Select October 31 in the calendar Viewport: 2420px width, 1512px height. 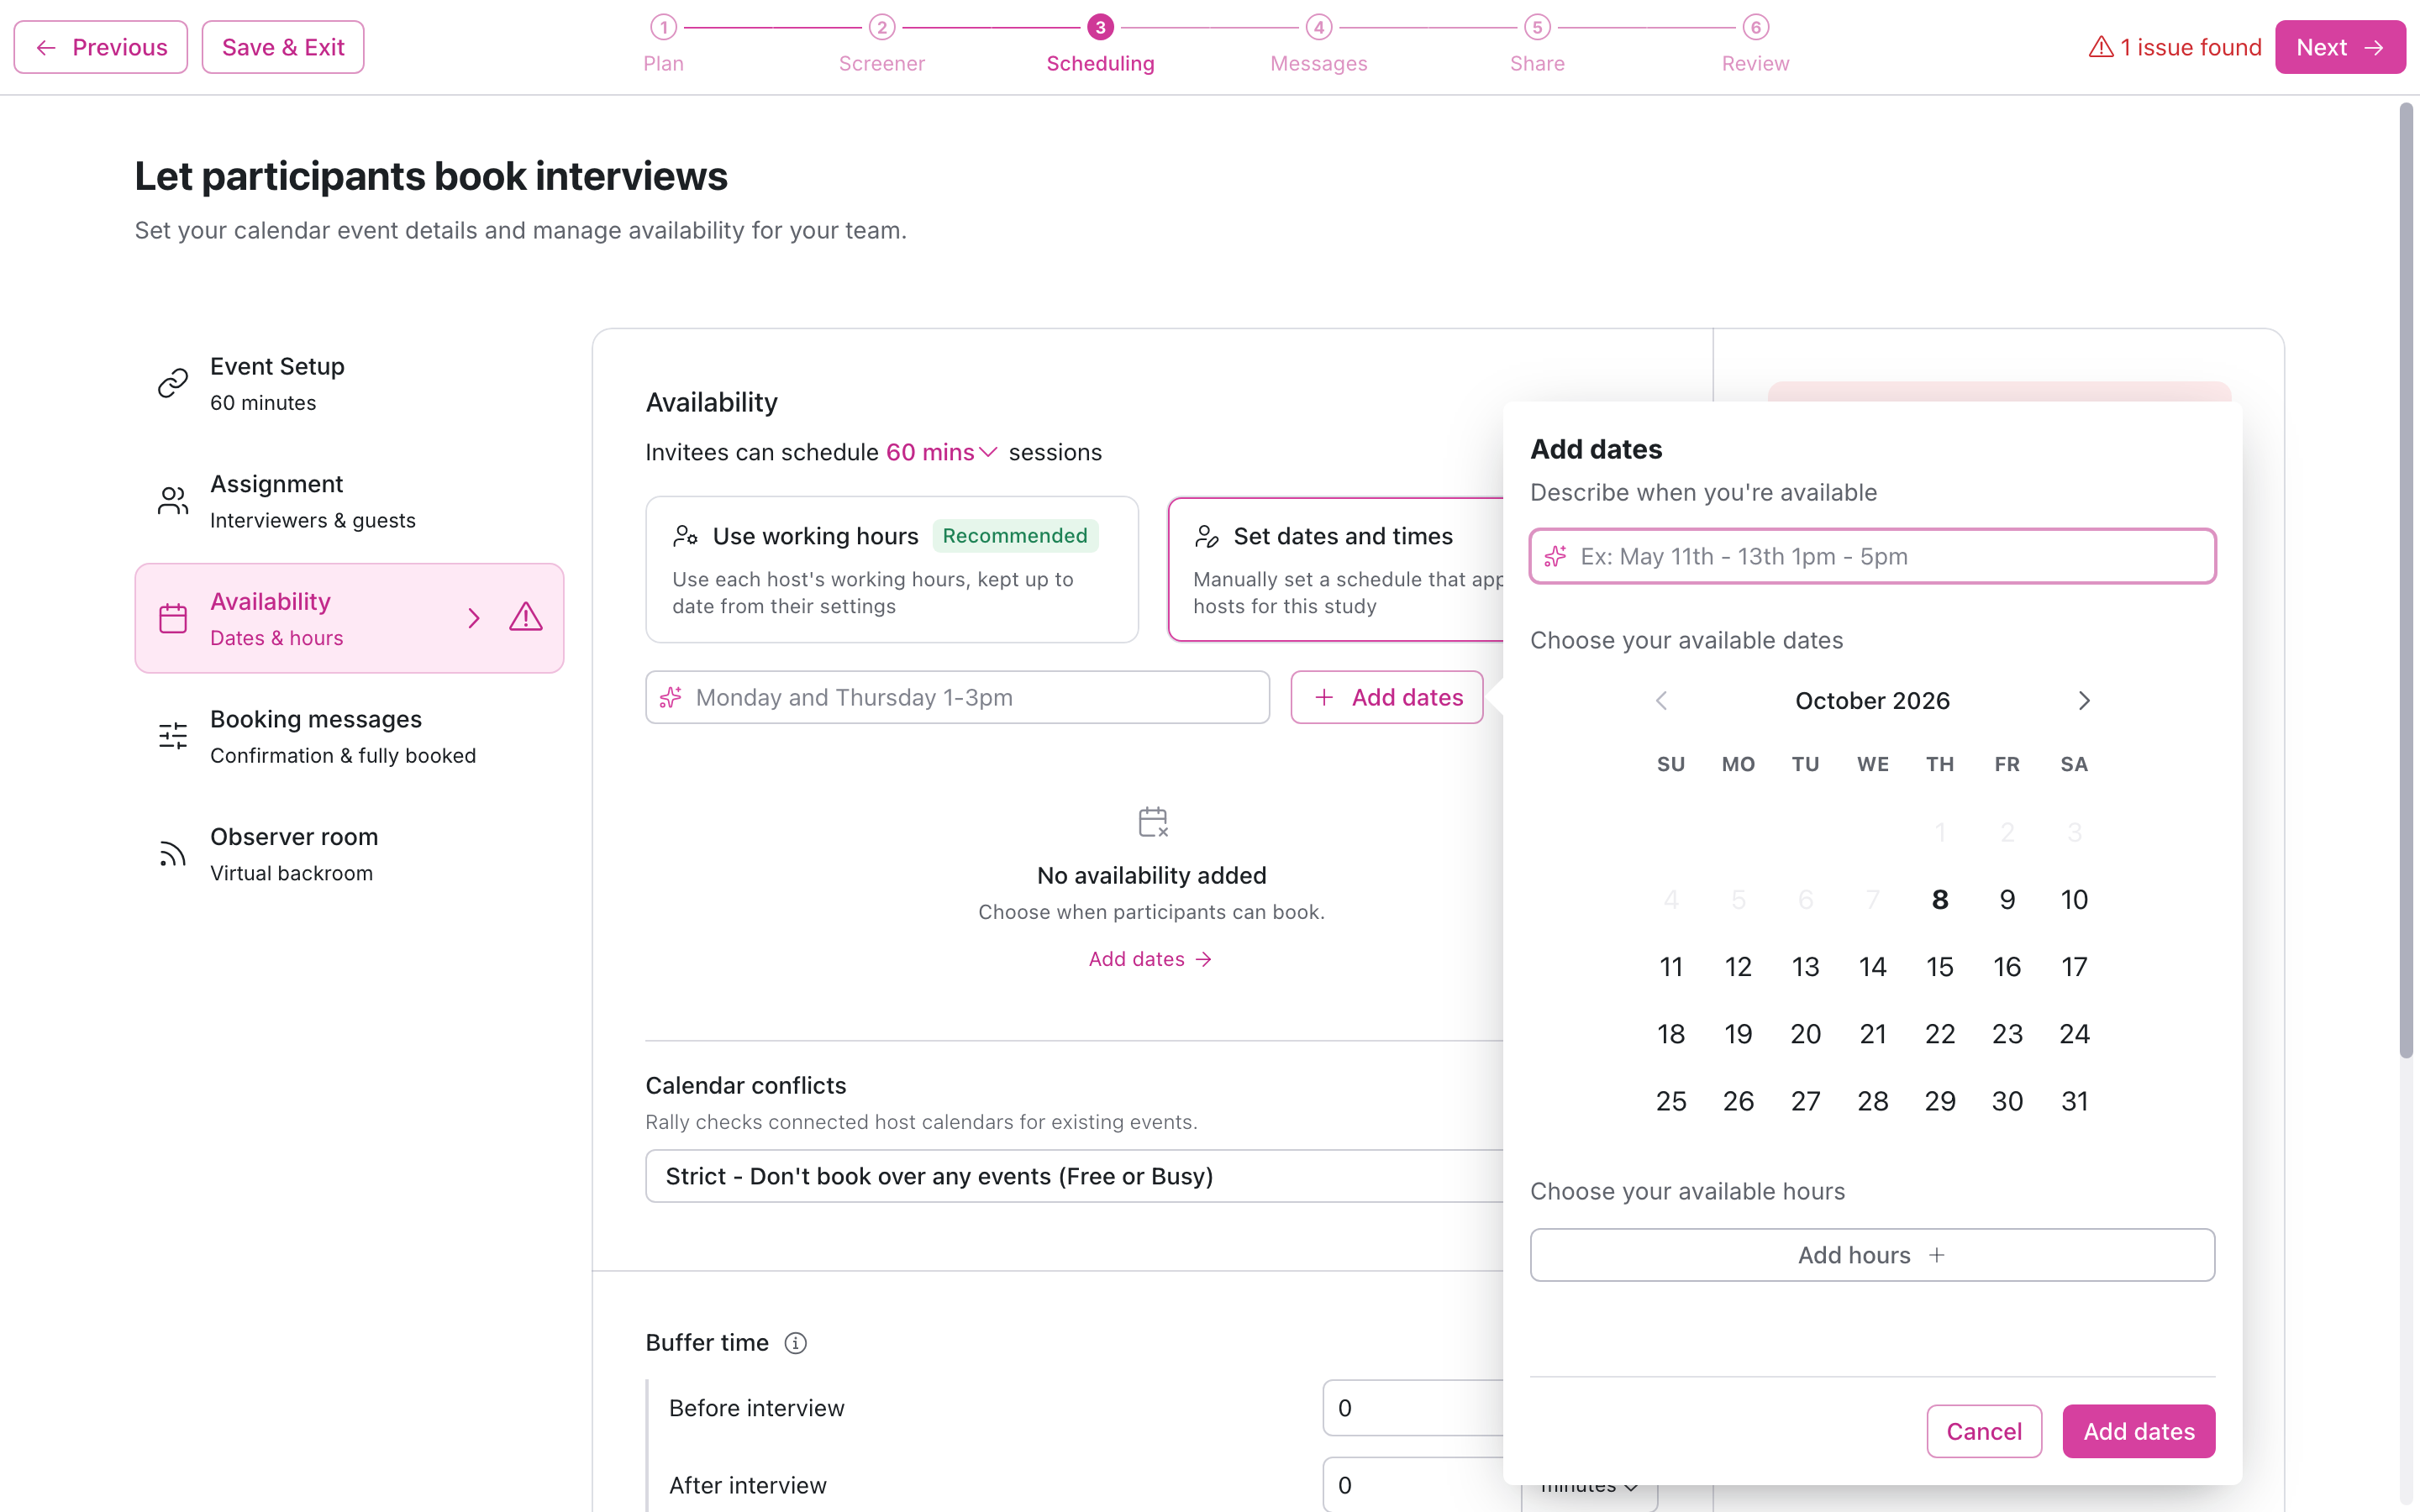point(2074,1101)
